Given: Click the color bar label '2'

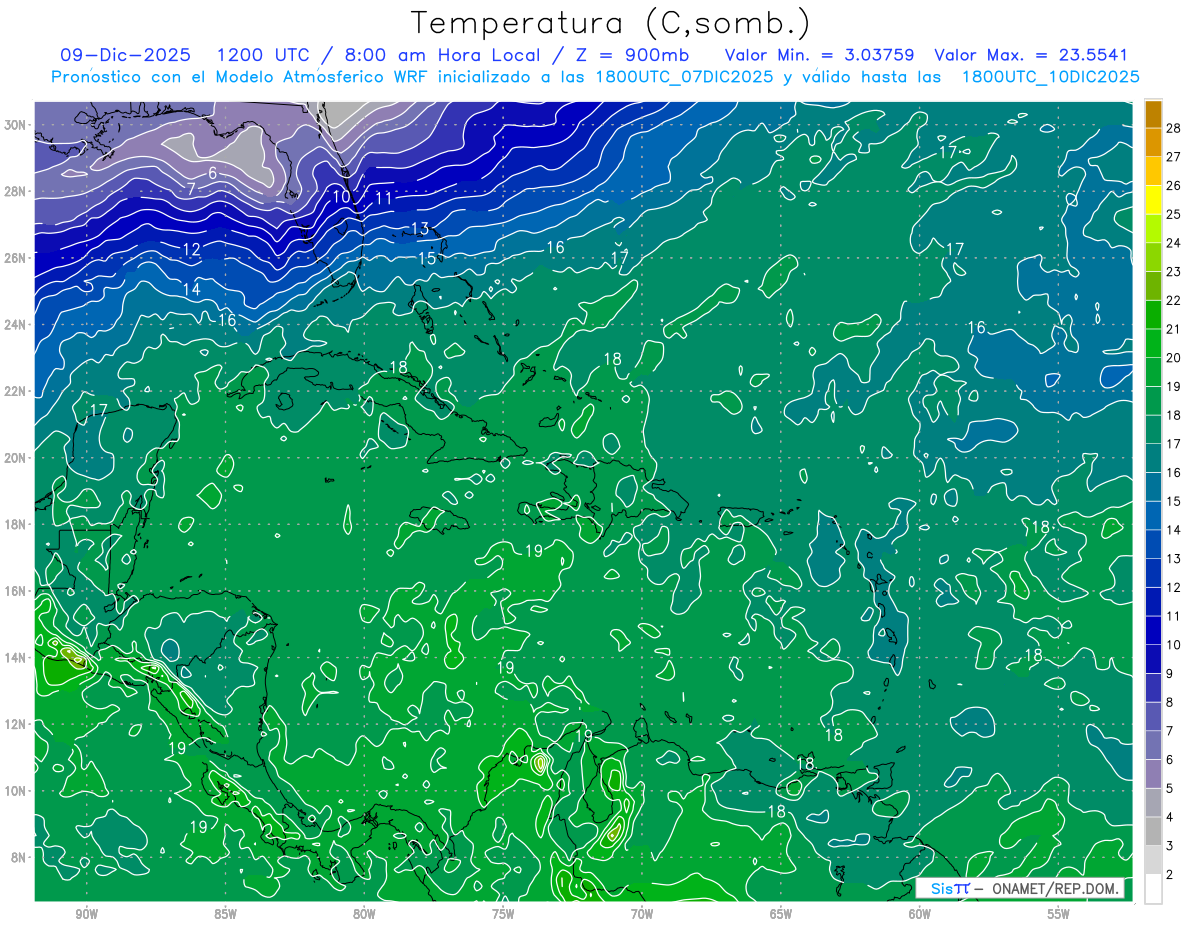Looking at the screenshot, I should [1170, 875].
